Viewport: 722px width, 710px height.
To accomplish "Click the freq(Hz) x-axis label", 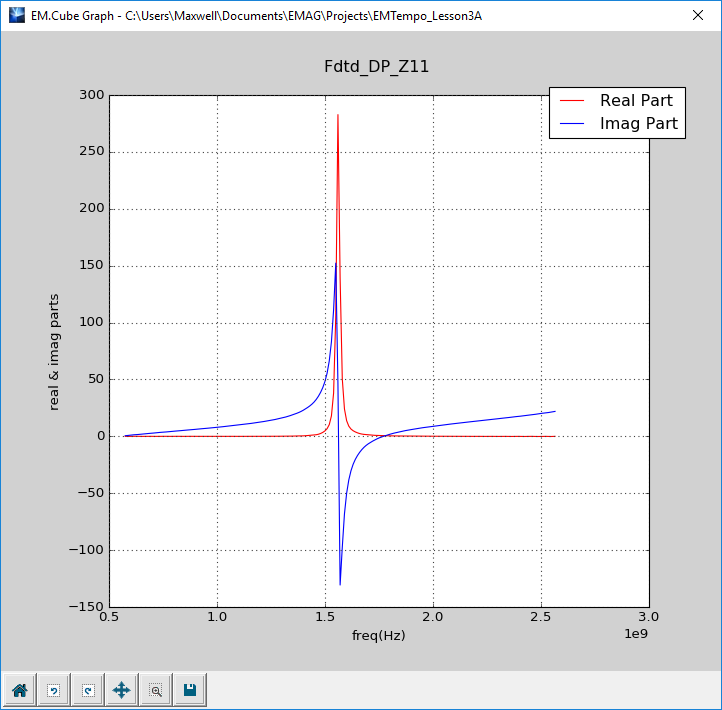I will coord(378,636).
